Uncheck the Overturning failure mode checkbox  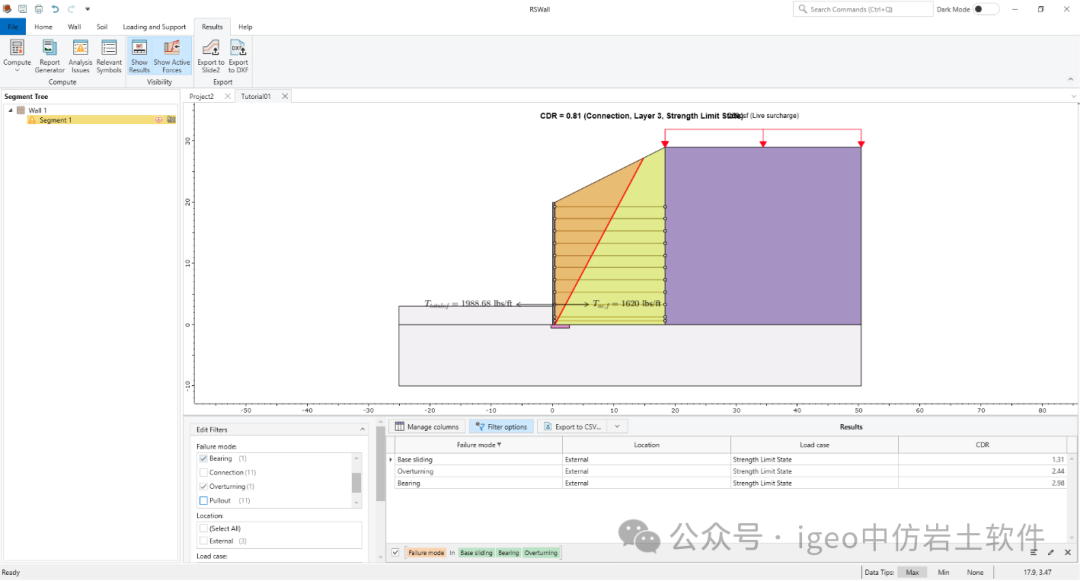(204, 486)
